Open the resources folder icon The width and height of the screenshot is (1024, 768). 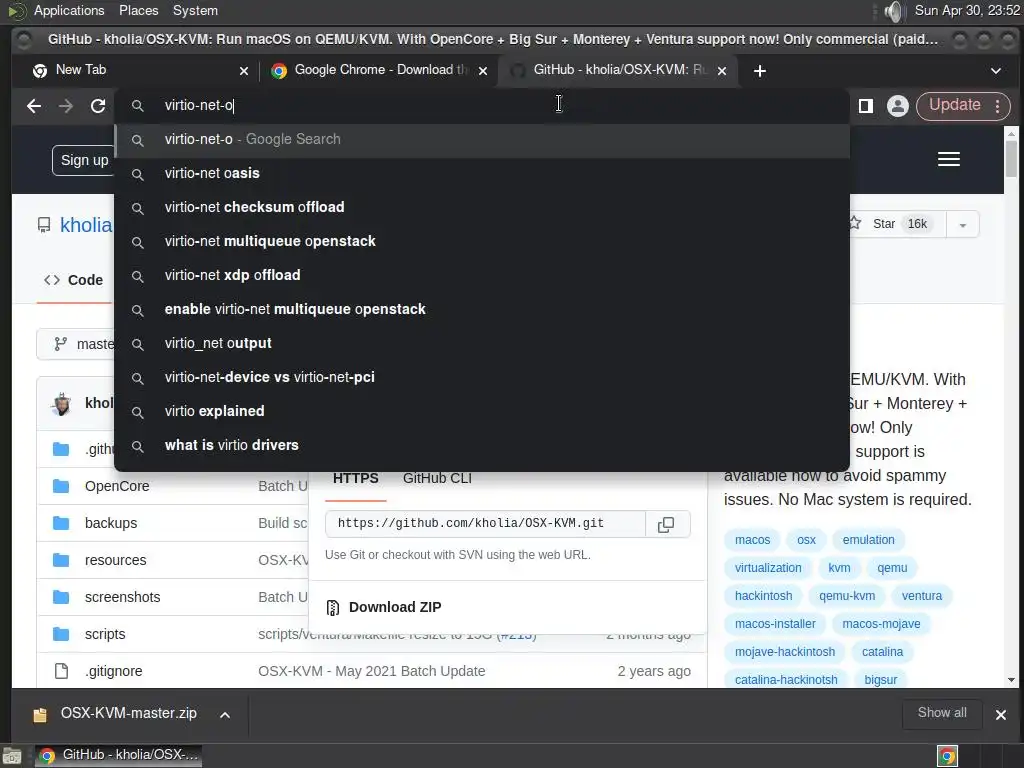[61, 560]
